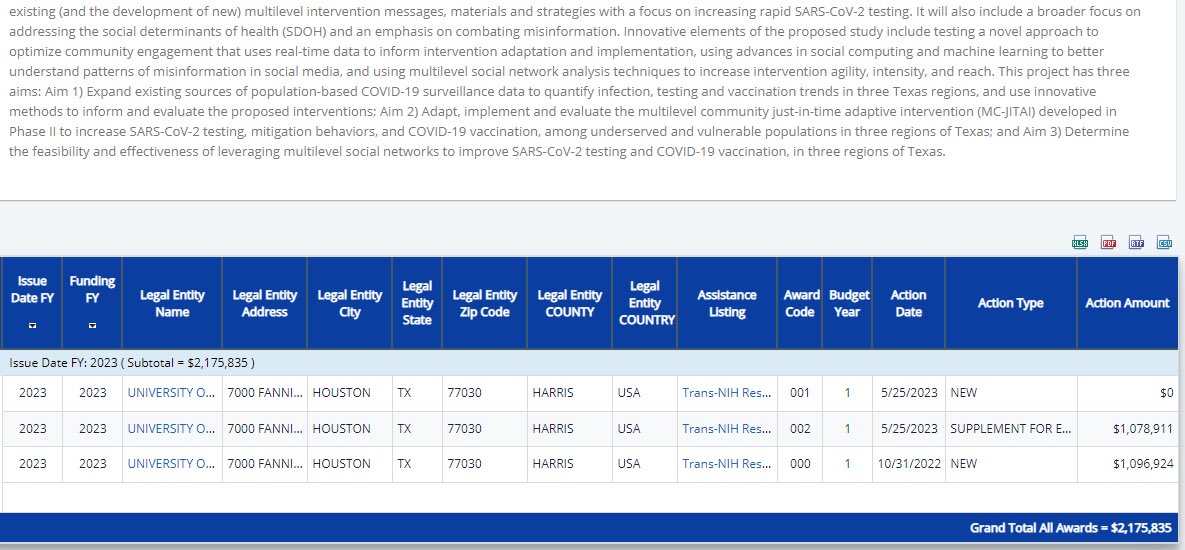
Task: Sort by Legal Entity Name column header
Action: pyautogui.click(x=172, y=303)
